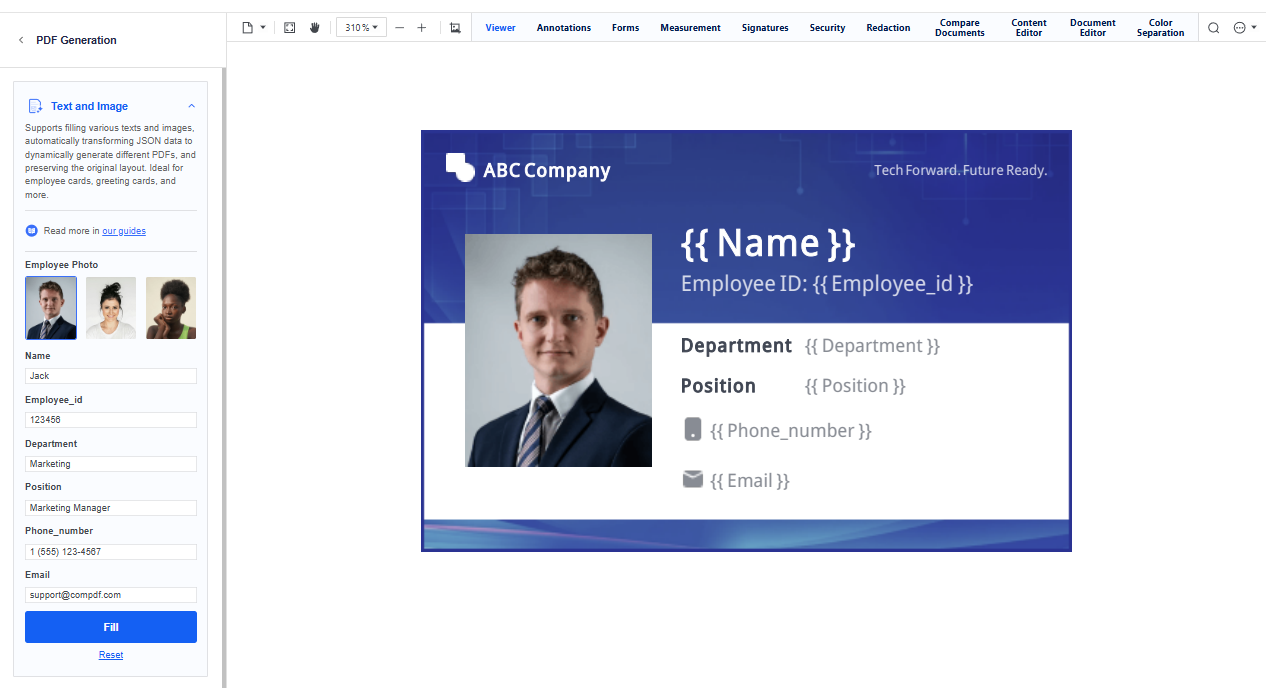Click the Fill button
Image resolution: width=1266 pixels, height=688 pixels.
(110, 627)
